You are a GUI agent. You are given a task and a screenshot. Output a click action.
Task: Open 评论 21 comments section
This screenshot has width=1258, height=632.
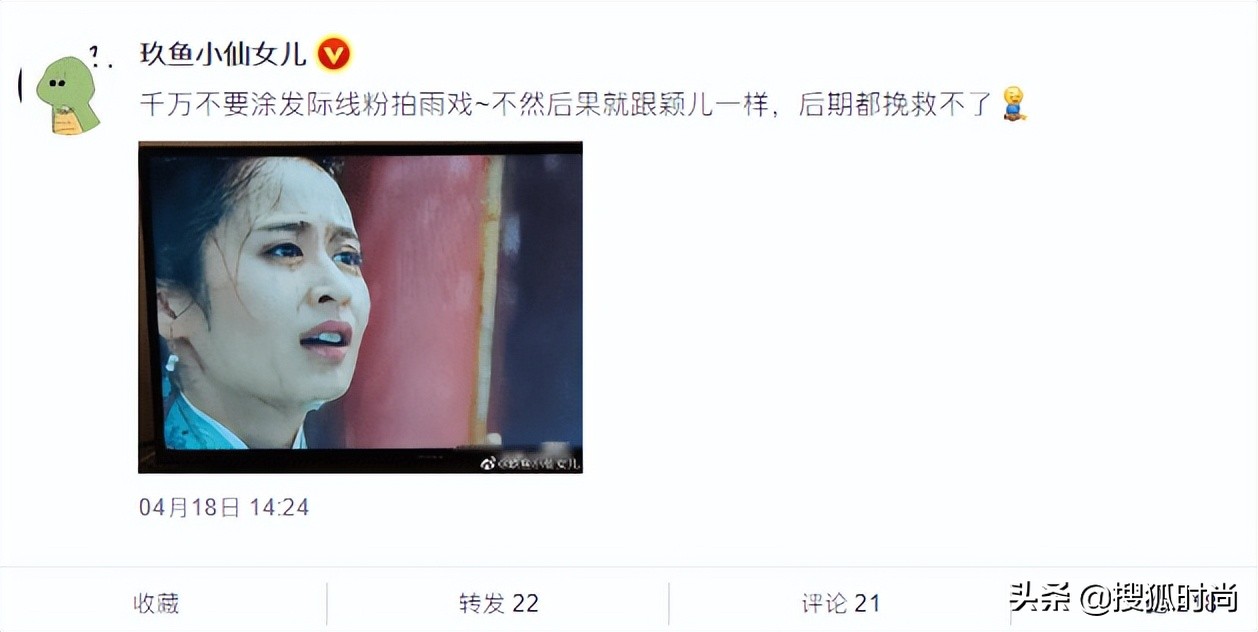(841, 603)
